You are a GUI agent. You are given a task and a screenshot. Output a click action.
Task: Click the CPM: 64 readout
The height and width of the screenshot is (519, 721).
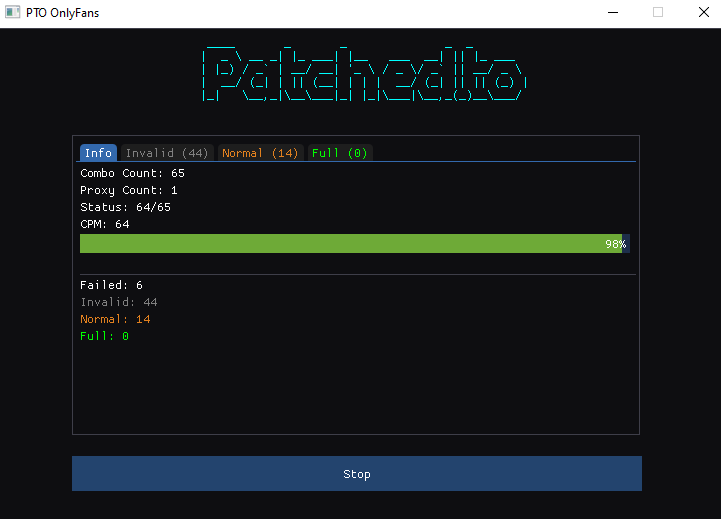pos(105,224)
